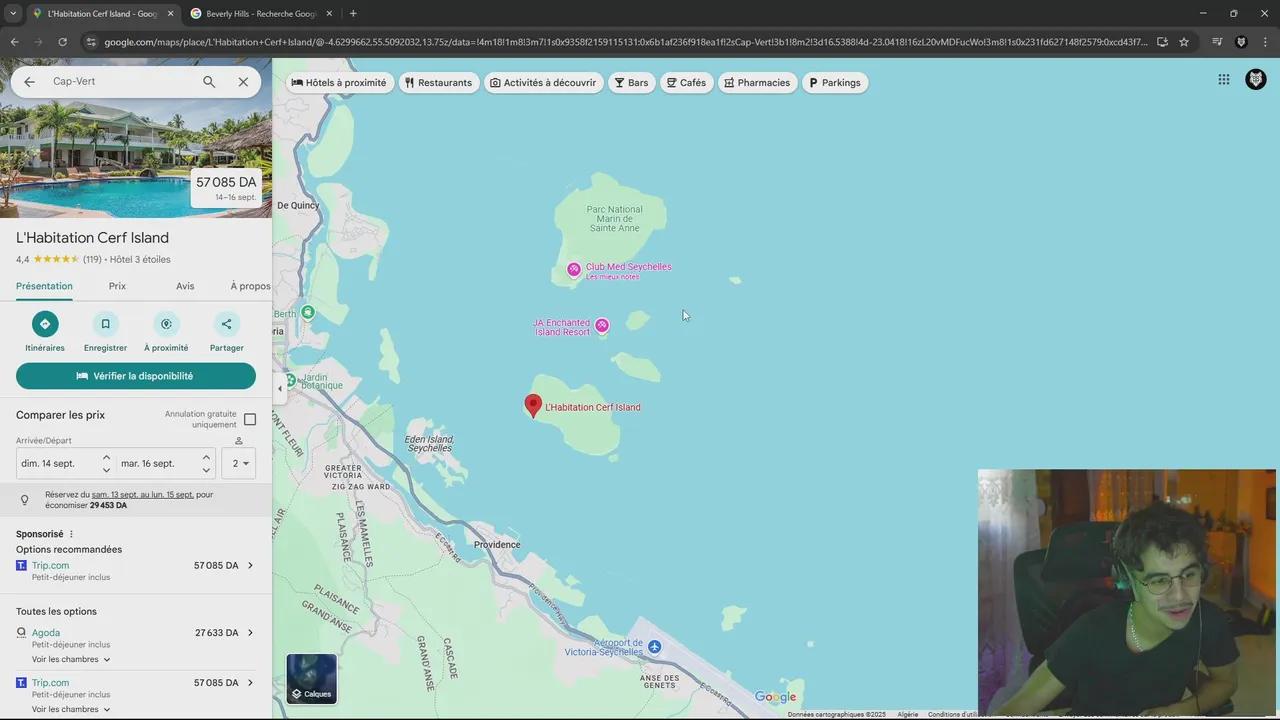Open the Google account avatar
Image resolution: width=1280 pixels, height=720 pixels.
point(1256,80)
